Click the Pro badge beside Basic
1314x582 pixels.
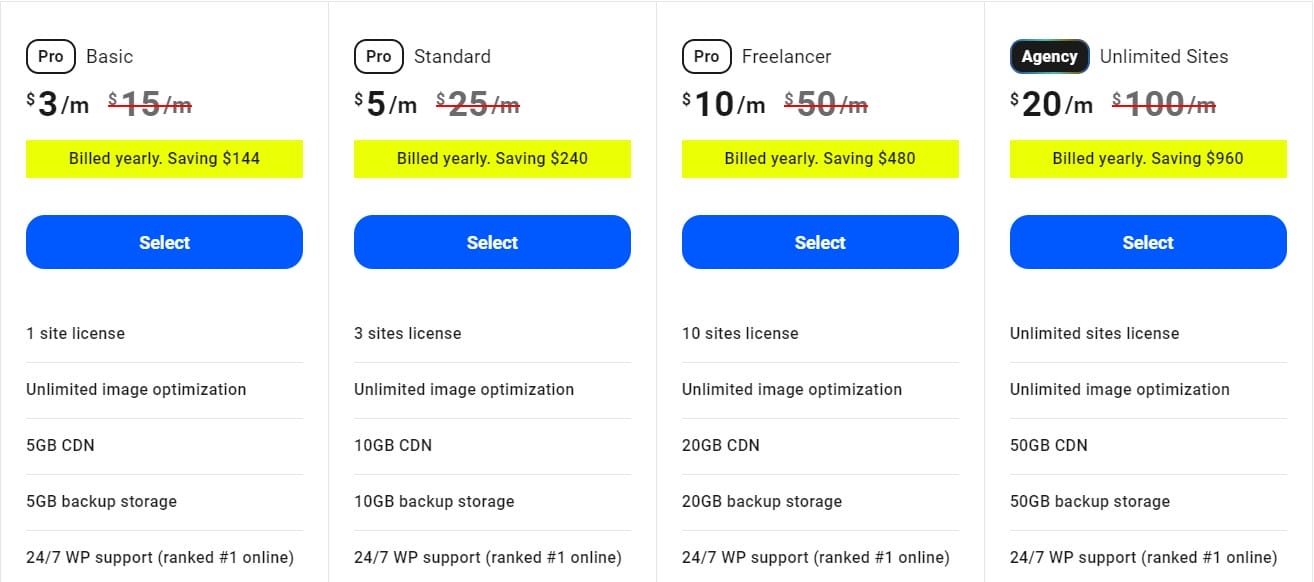pyautogui.click(x=51, y=57)
